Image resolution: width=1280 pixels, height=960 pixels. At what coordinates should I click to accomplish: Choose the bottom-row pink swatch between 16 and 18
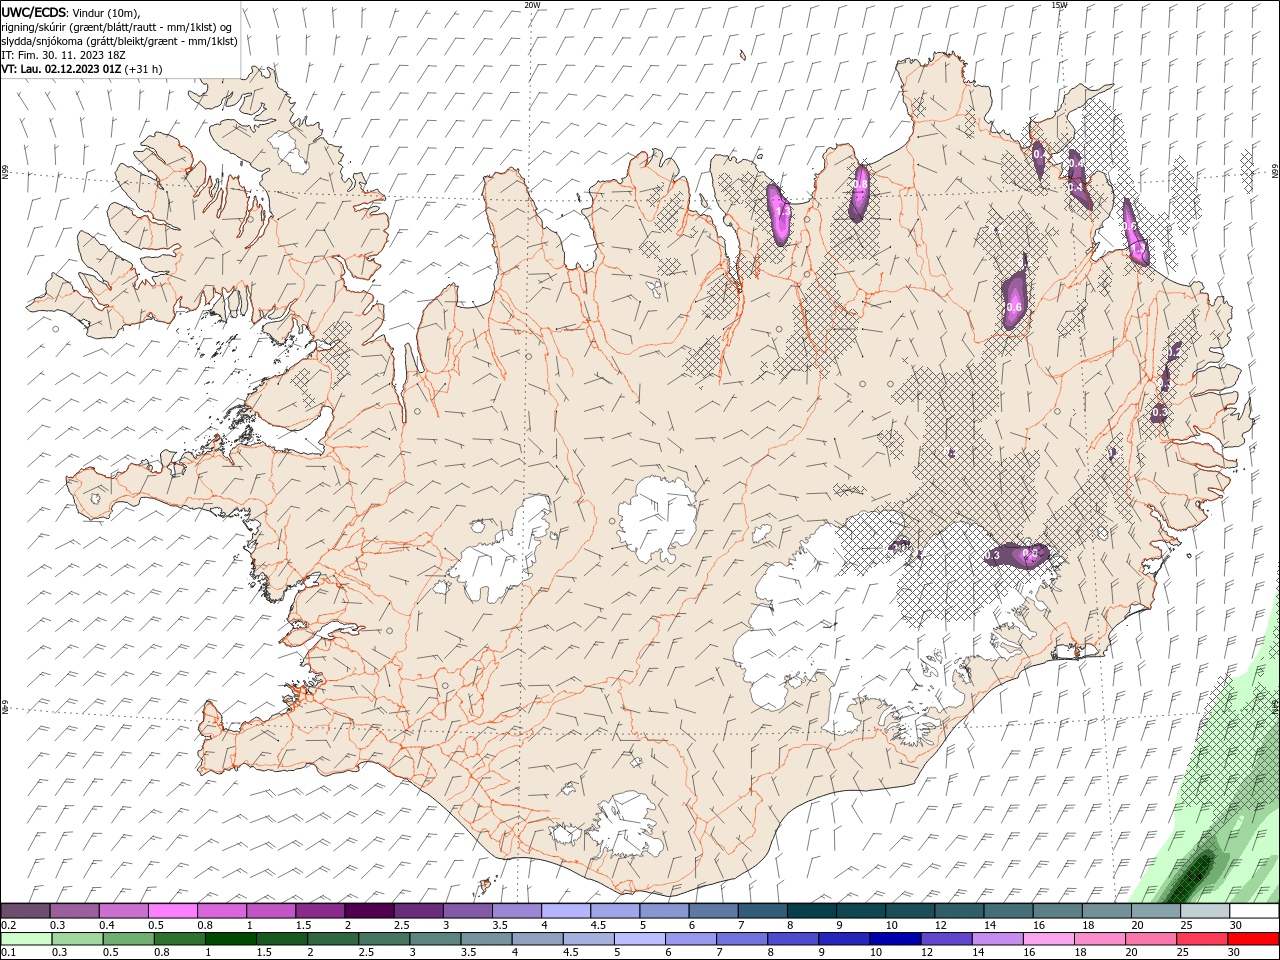pyautogui.click(x=1047, y=939)
